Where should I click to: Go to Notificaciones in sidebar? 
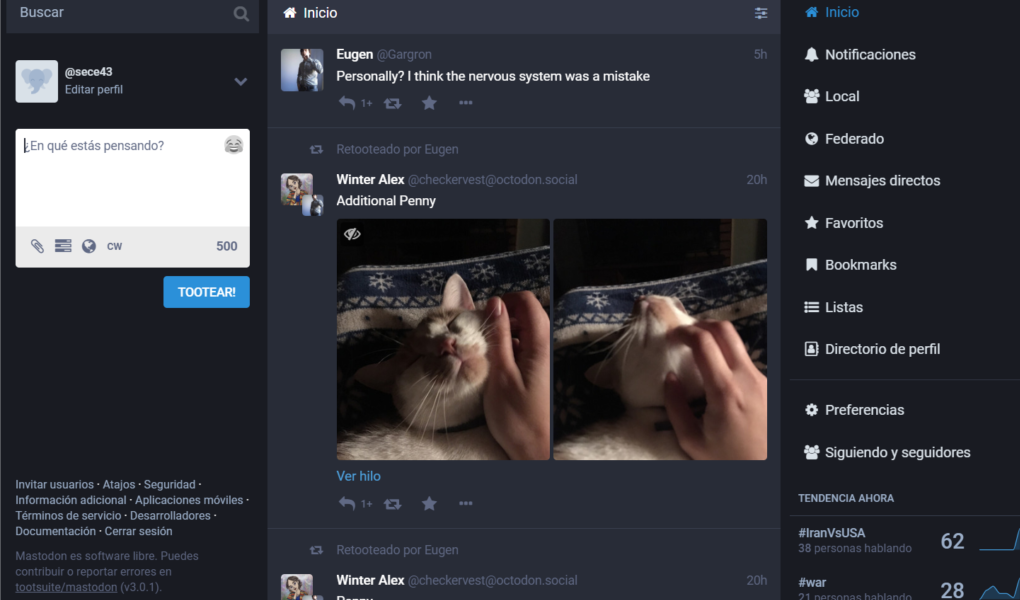(870, 55)
